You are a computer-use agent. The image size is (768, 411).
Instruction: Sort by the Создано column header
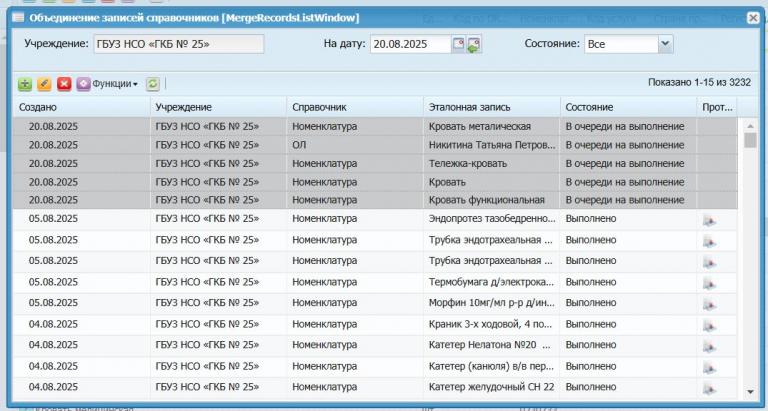pos(81,107)
